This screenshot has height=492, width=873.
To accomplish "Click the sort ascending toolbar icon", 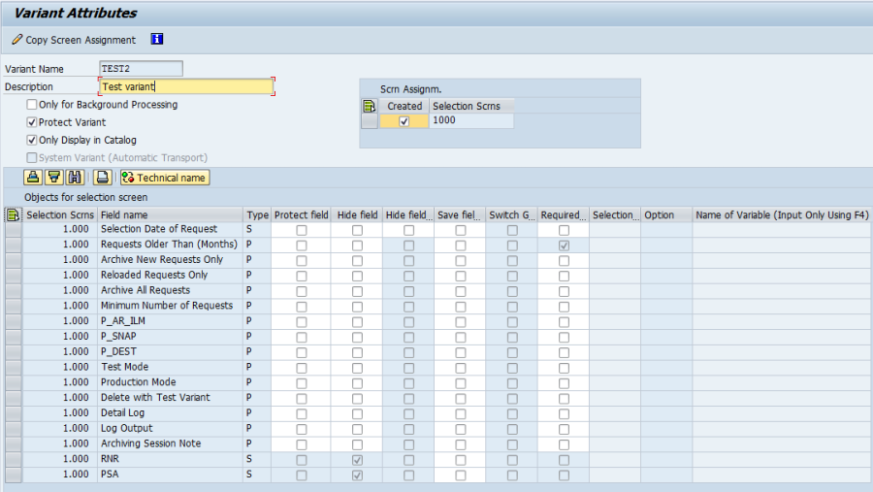I will (33, 178).
